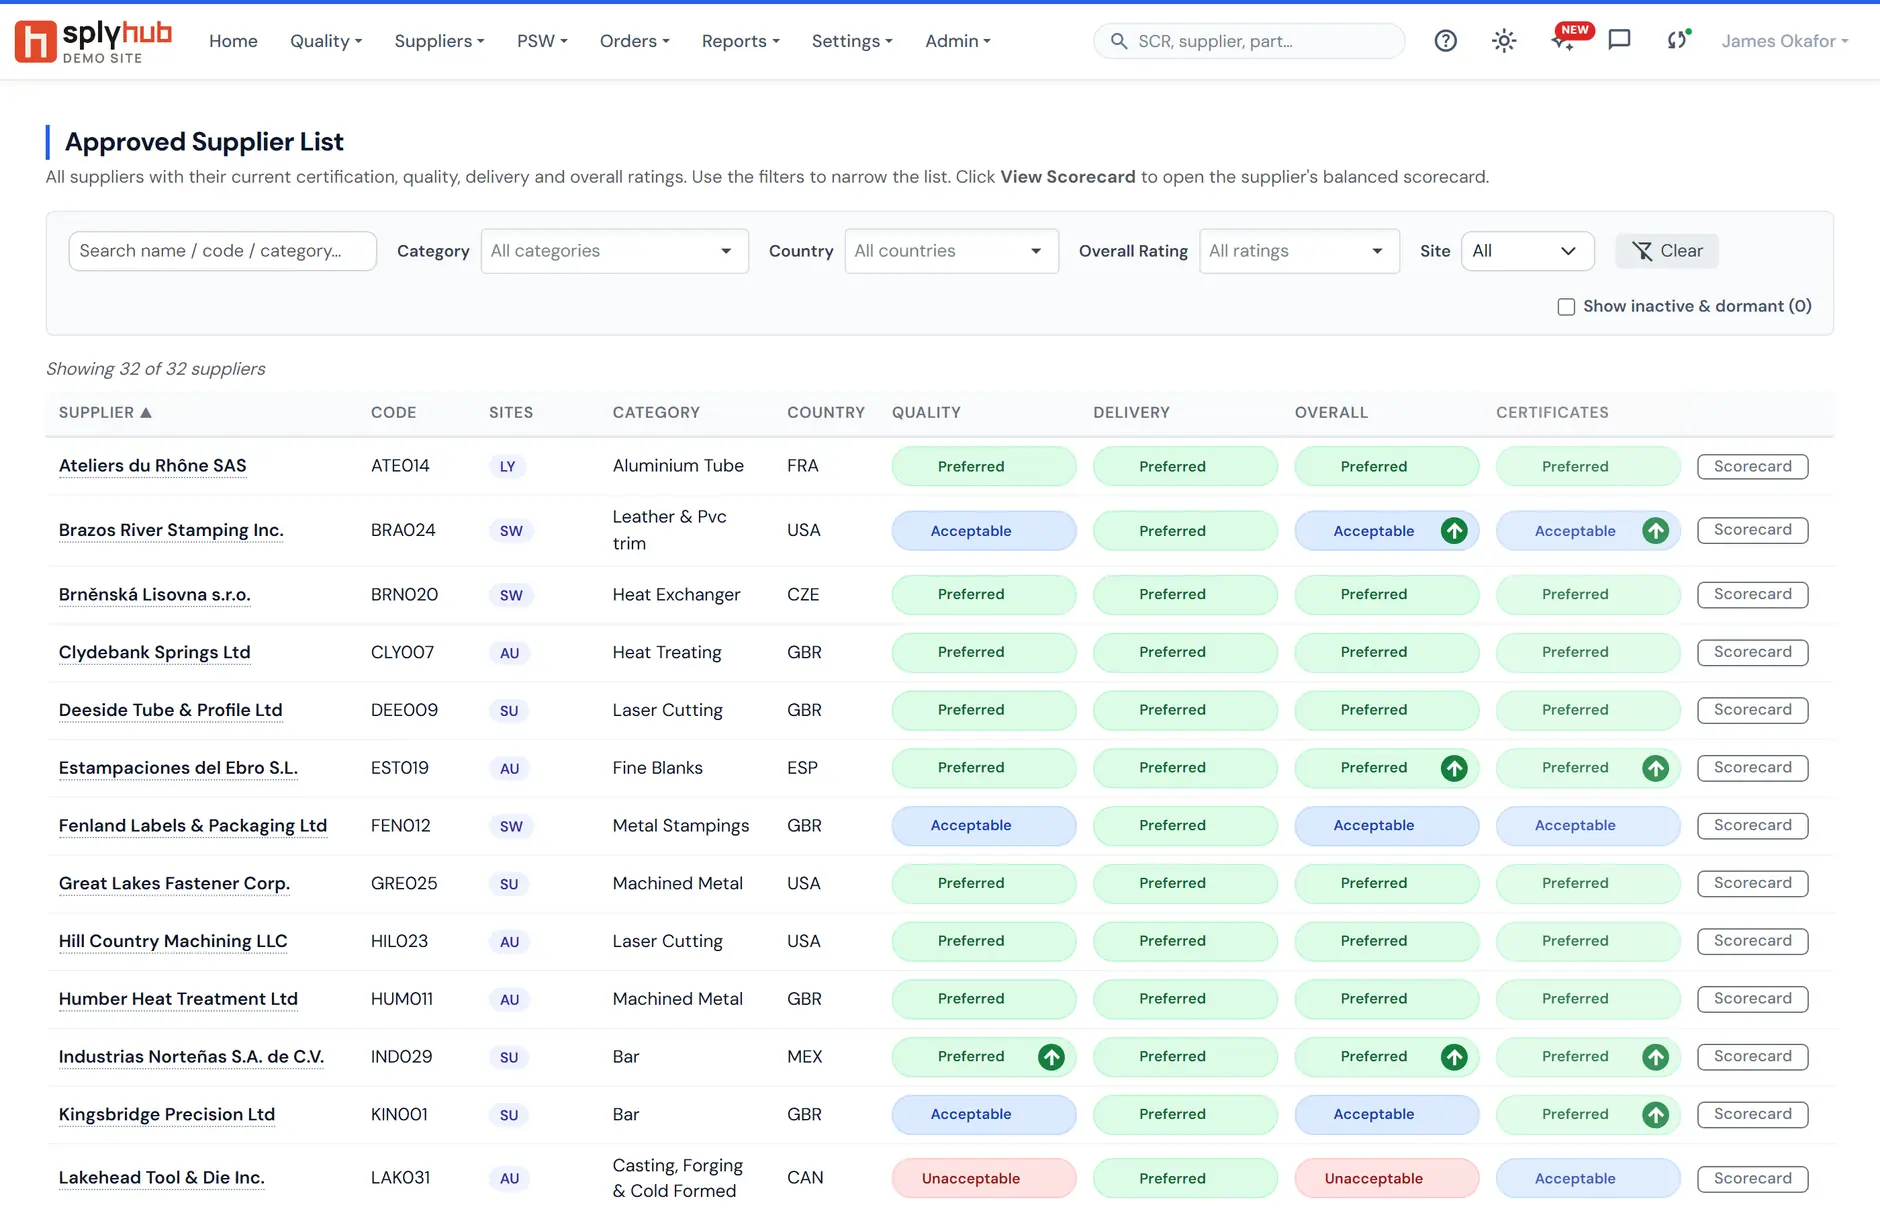This screenshot has width=1880, height=1209.
Task: Click Industrias Norteñas certificates up-arrow icon
Action: pyautogui.click(x=1655, y=1057)
